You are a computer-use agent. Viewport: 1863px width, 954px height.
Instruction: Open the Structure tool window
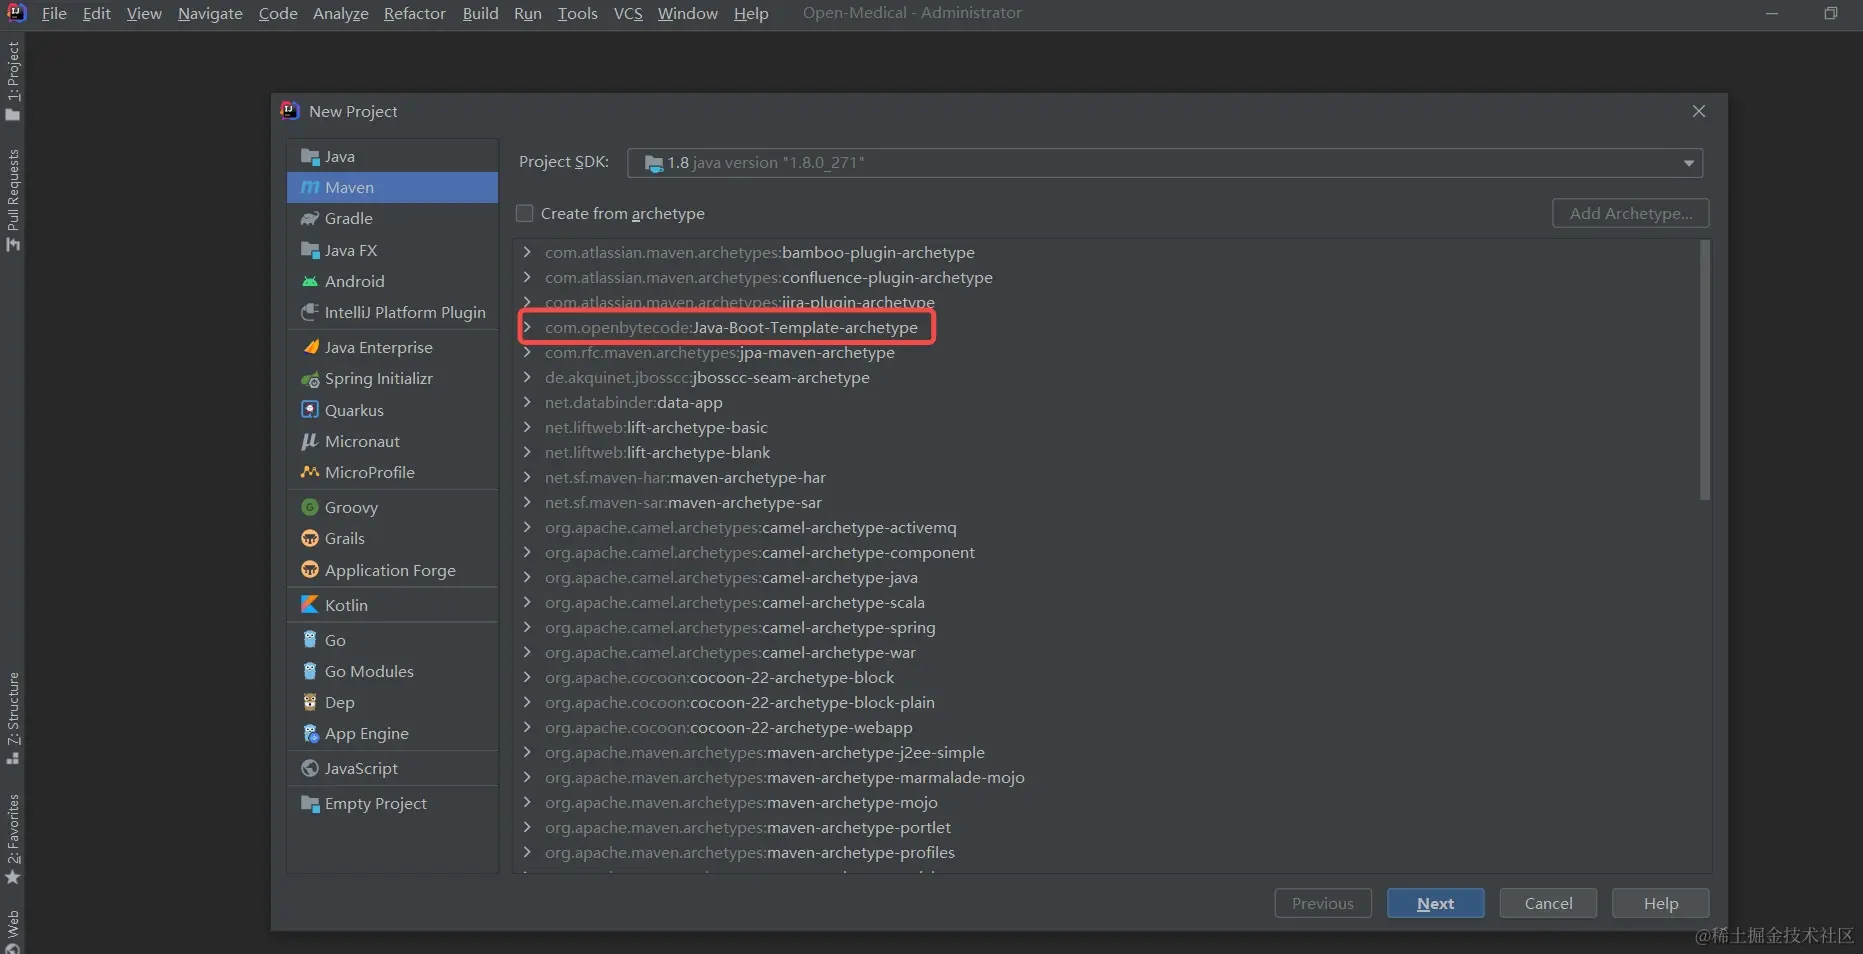tap(13, 718)
